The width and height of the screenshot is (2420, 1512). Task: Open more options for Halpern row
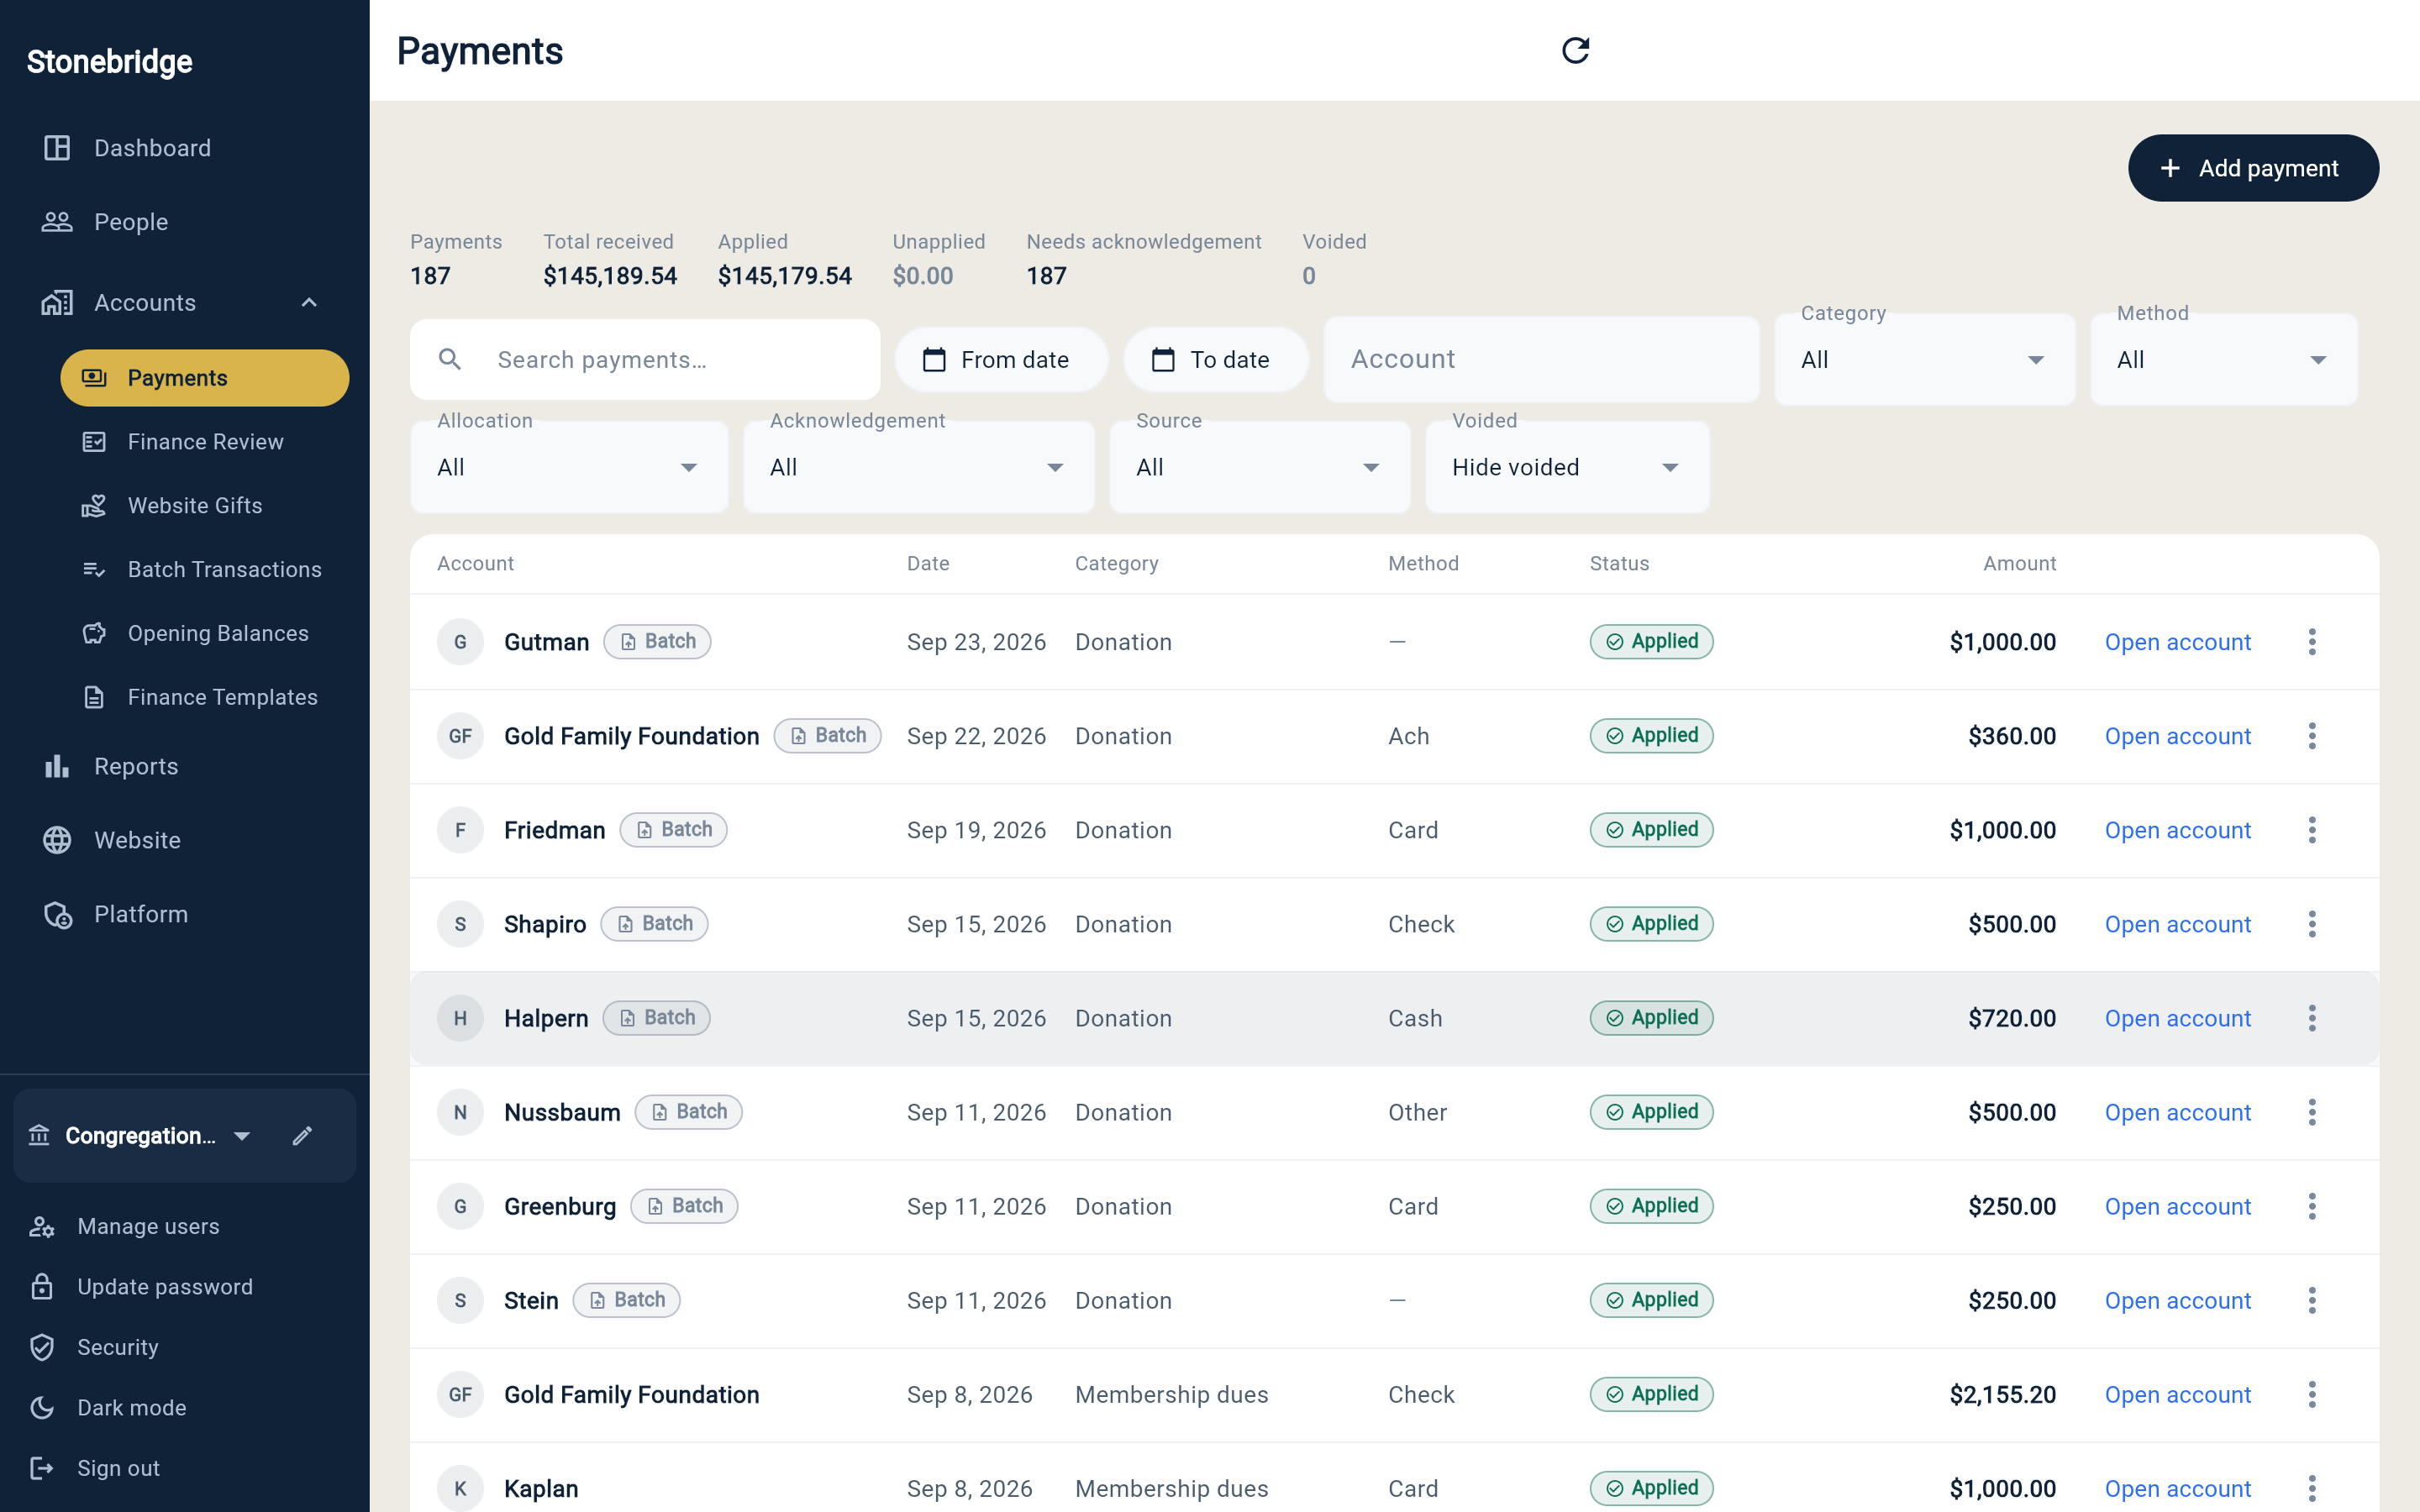coord(2312,1018)
